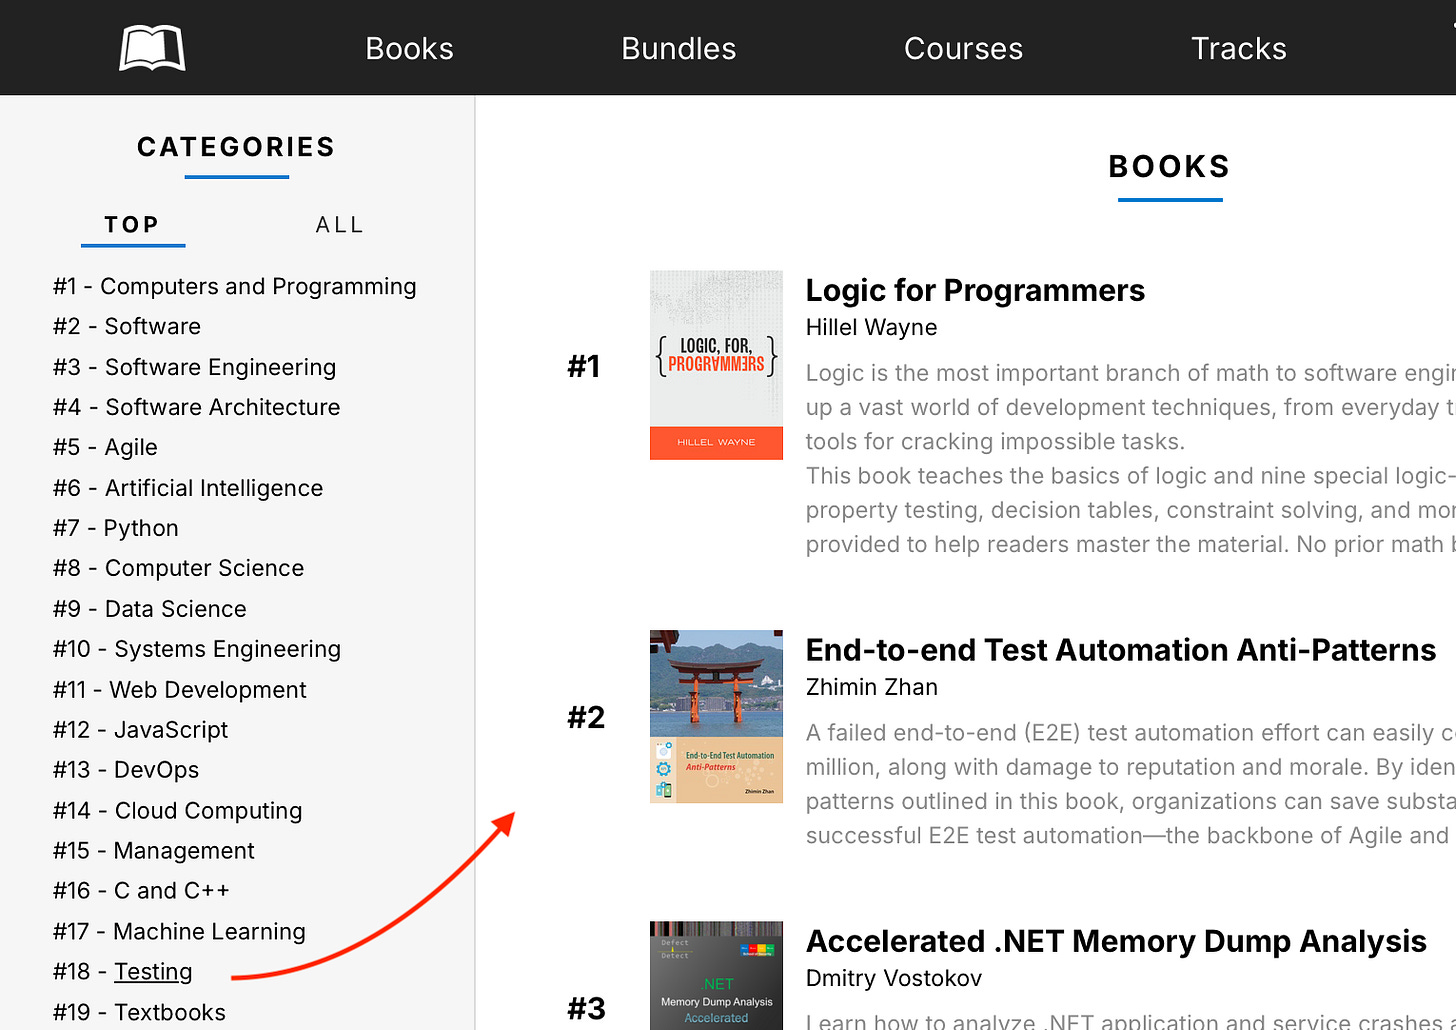Image resolution: width=1456 pixels, height=1030 pixels.
Task: Select the #2 Software category
Action: click(x=127, y=326)
